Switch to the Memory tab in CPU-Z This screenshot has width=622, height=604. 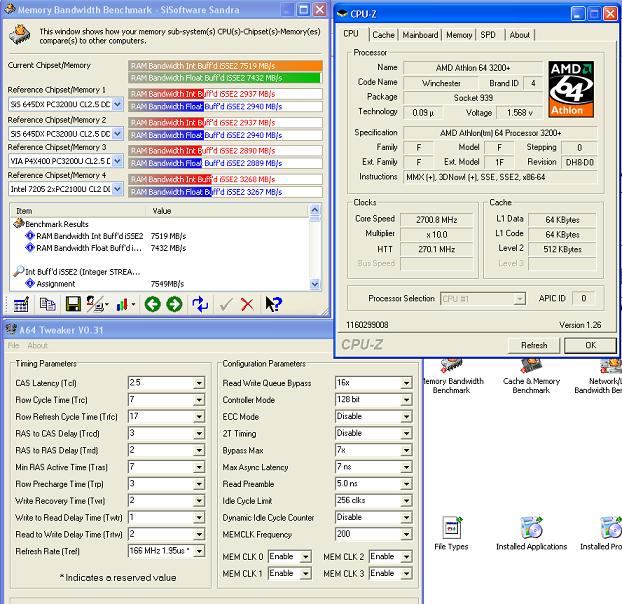click(x=459, y=35)
